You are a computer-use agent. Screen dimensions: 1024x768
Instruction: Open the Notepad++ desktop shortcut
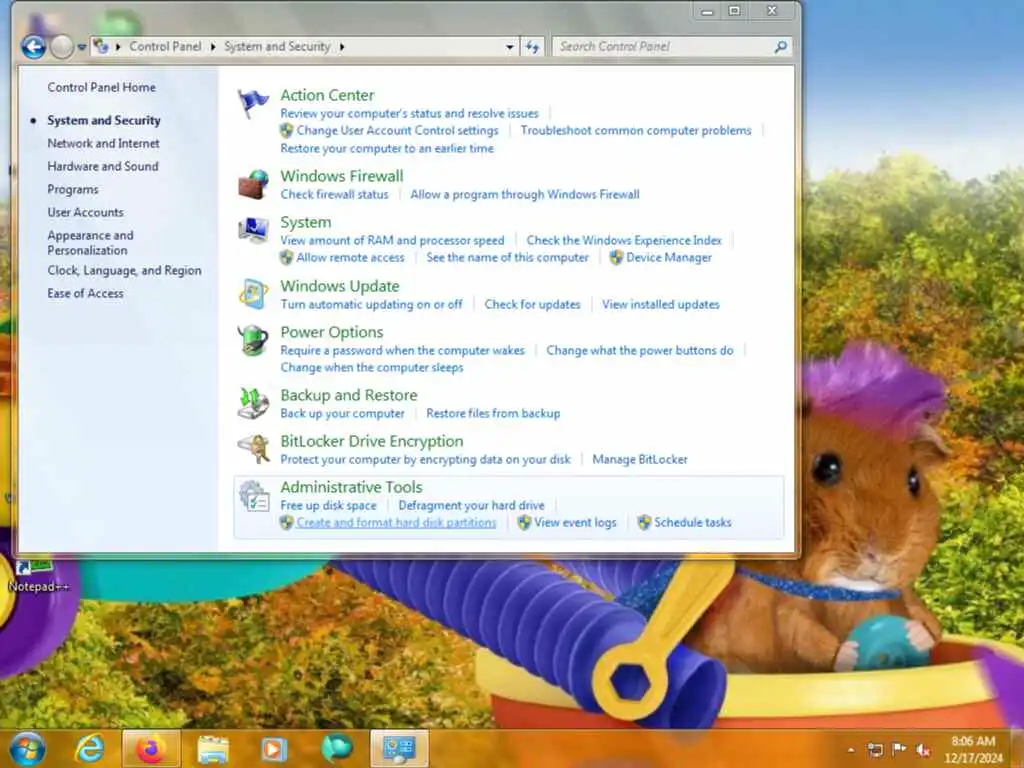click(37, 575)
